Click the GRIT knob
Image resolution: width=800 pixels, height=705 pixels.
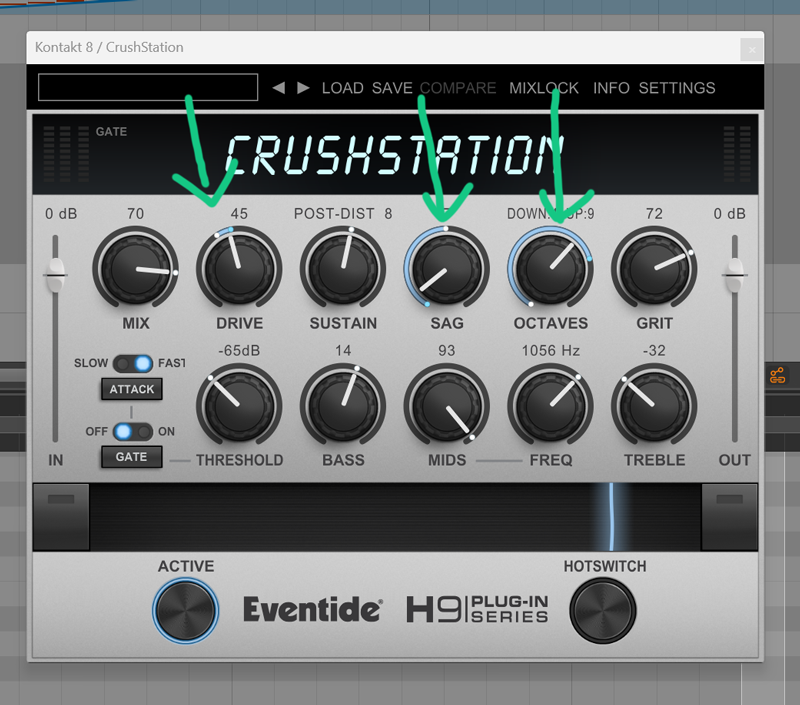655,268
